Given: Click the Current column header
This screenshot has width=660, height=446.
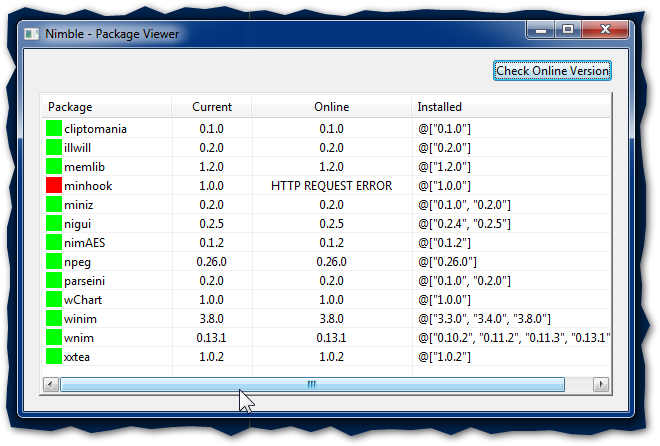Looking at the screenshot, I should click(x=211, y=107).
